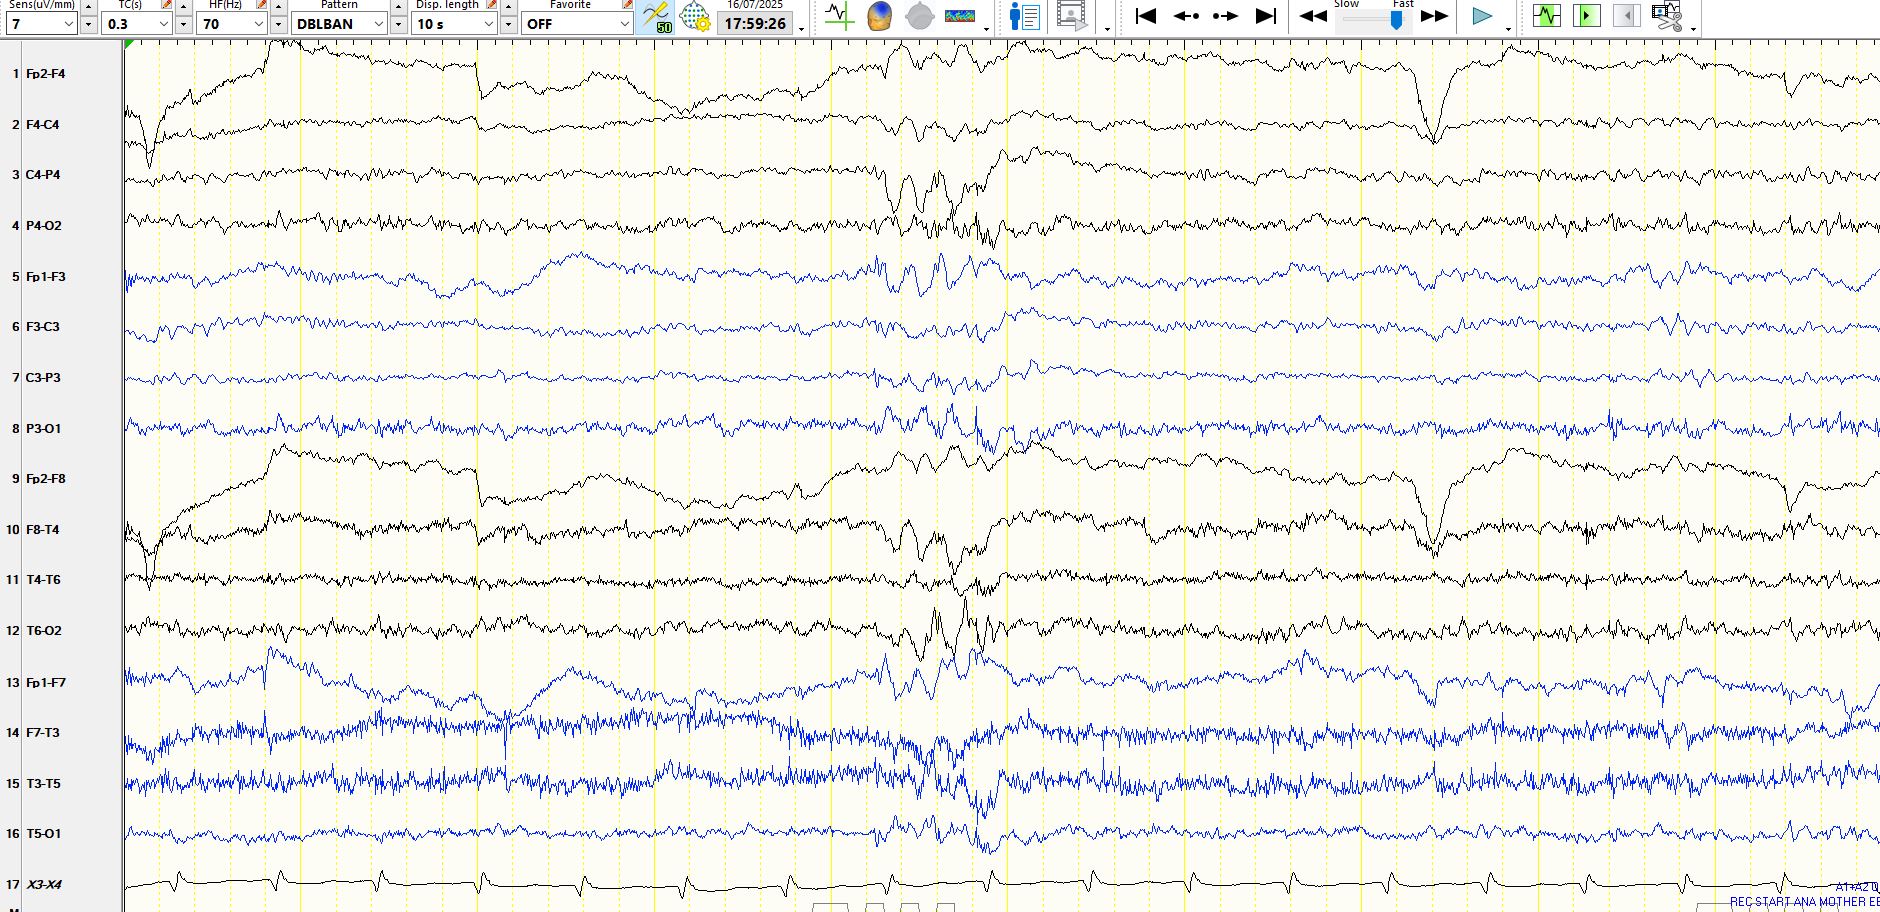This screenshot has width=1880, height=912.
Task: Select channel label P3-O1
Action: [44, 429]
